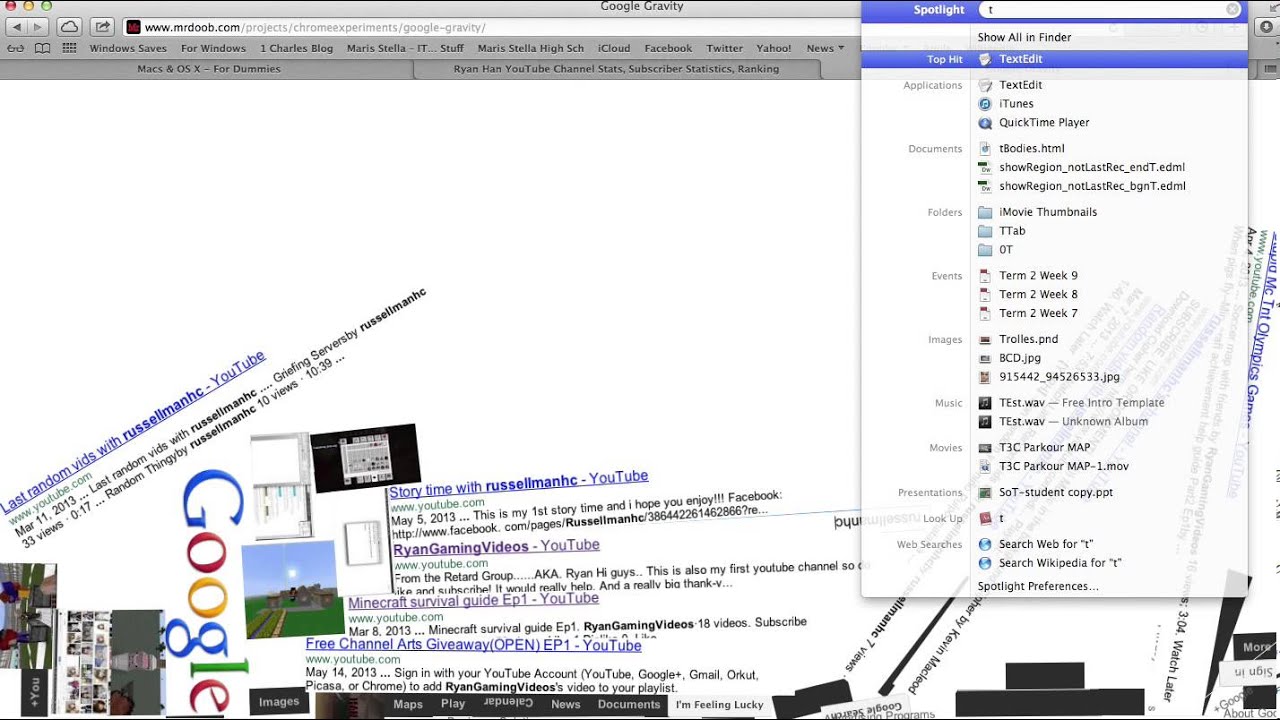Click the TextEdit icon in Top Hit row
Image resolution: width=1280 pixels, height=720 pixels.
[x=985, y=59]
